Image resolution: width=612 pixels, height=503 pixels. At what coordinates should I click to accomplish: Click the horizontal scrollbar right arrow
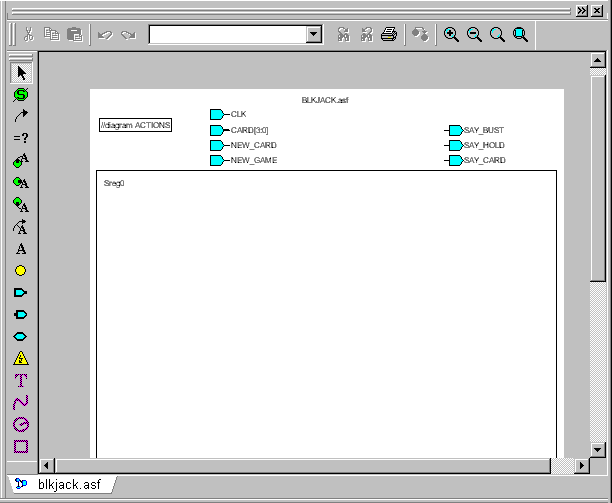pos(582,466)
